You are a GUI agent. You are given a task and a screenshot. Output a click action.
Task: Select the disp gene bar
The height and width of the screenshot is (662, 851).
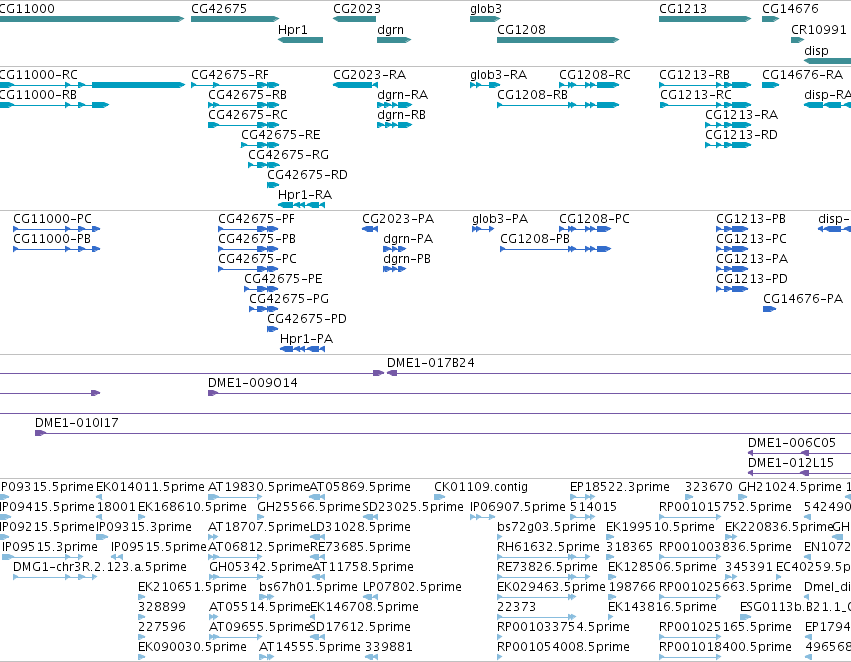point(828,61)
